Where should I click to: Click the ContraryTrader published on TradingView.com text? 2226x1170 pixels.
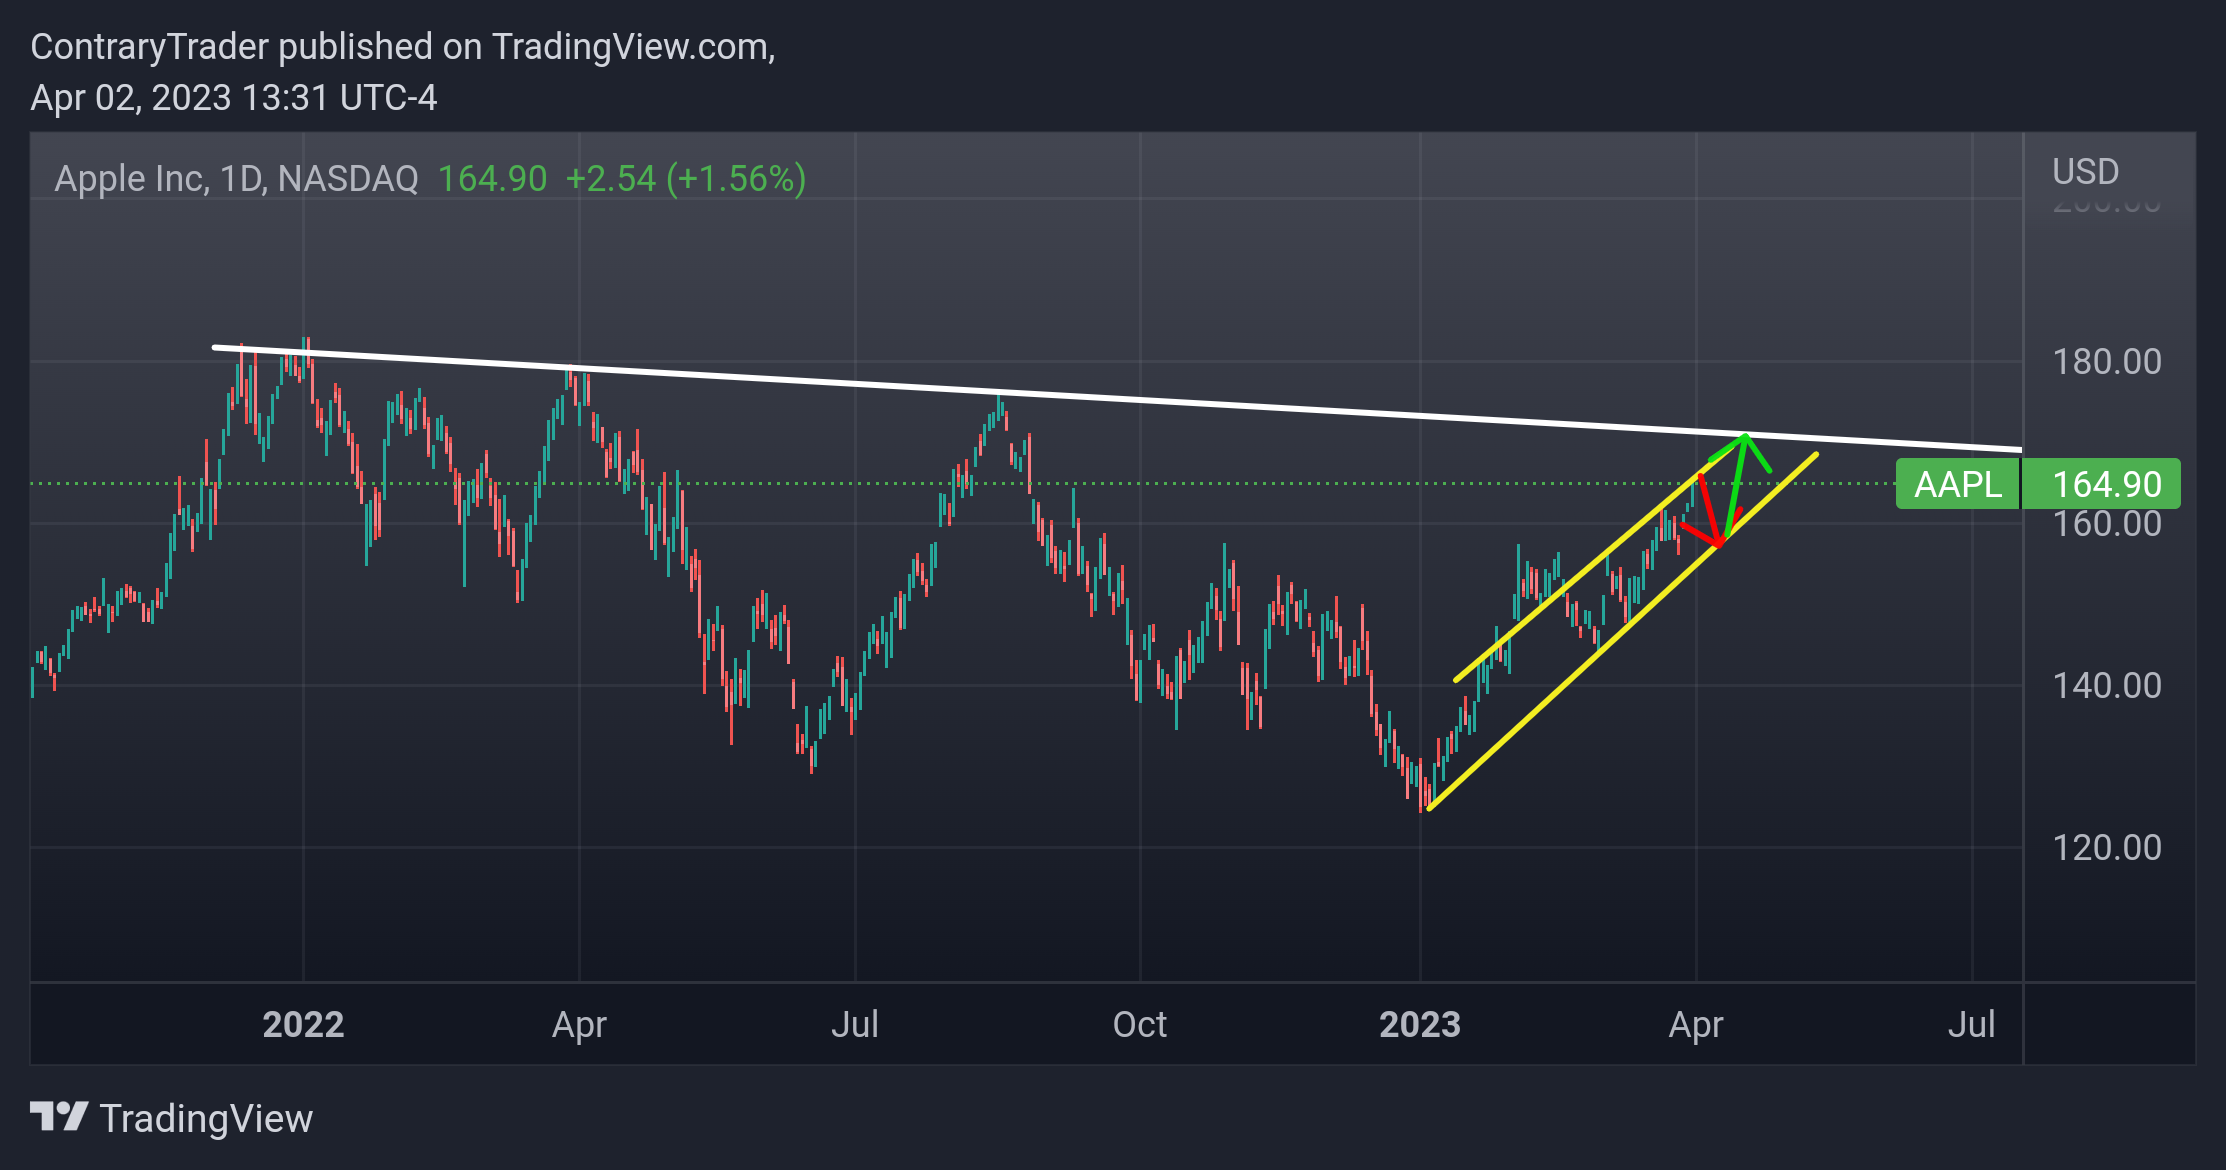tap(403, 47)
